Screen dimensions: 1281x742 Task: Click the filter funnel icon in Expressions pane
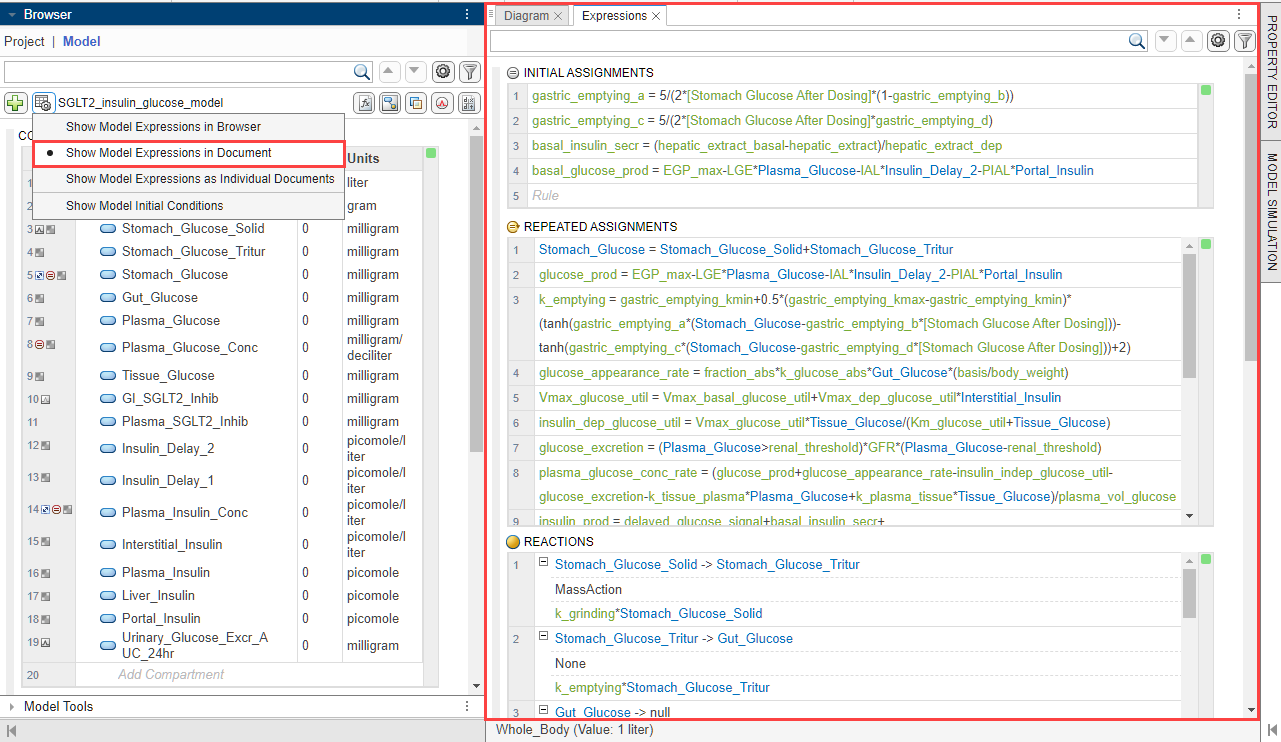tap(1244, 41)
